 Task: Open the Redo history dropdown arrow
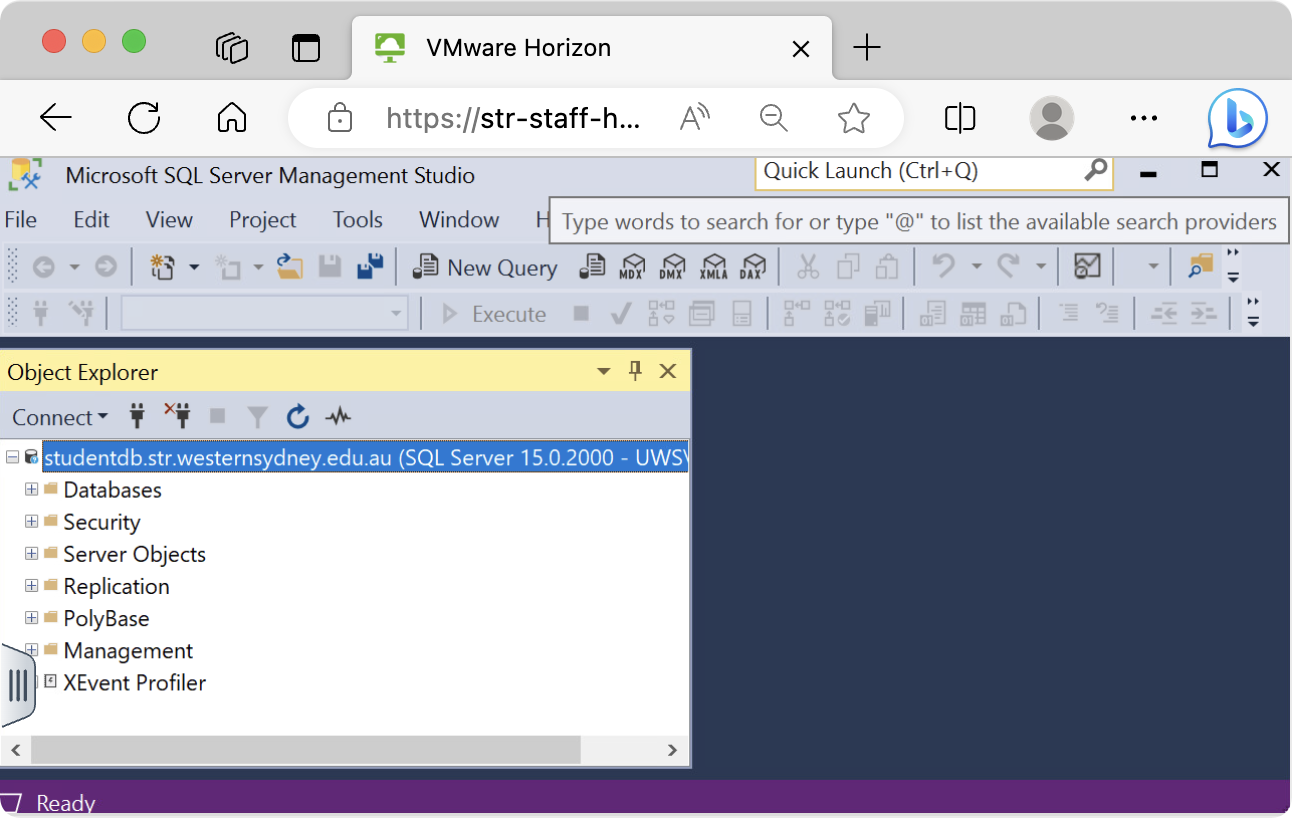pyautogui.click(x=1040, y=267)
